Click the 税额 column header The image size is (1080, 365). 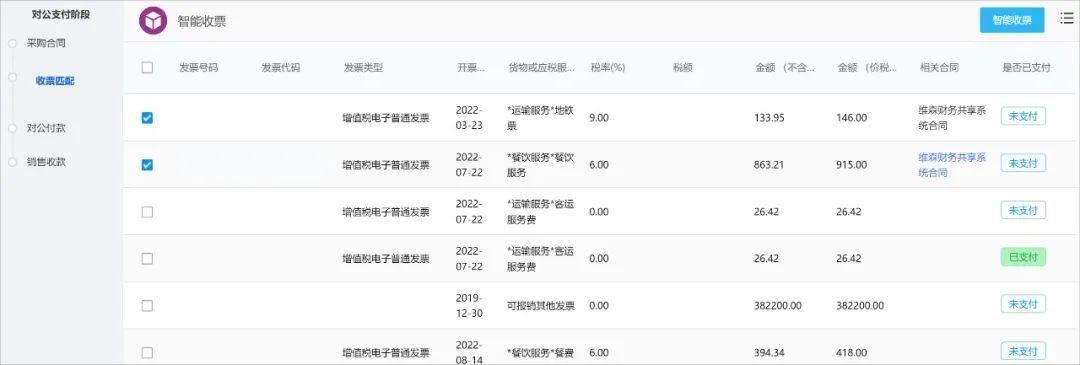click(x=682, y=67)
